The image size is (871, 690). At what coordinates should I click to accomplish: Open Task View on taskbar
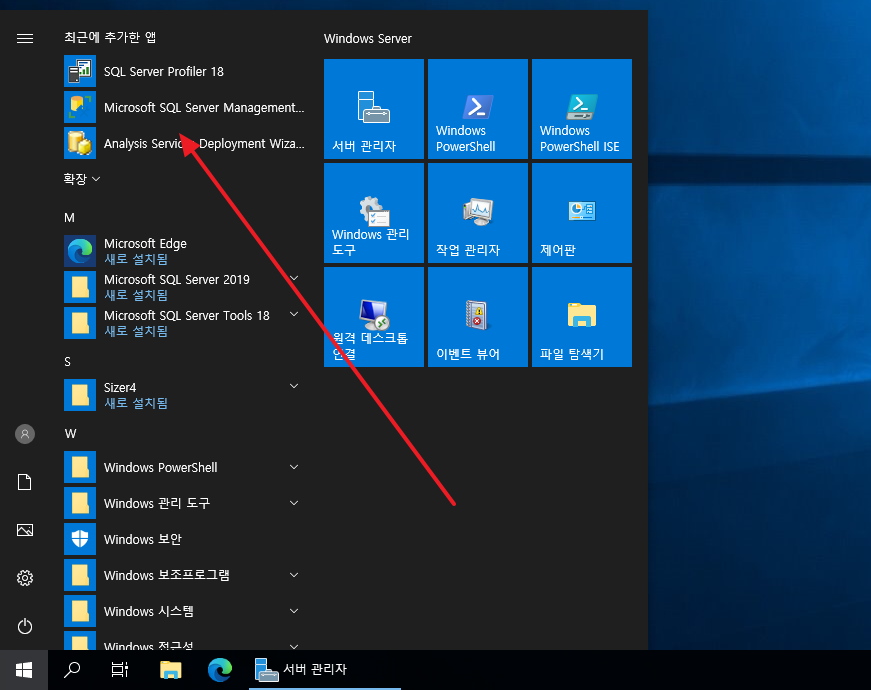click(120, 670)
